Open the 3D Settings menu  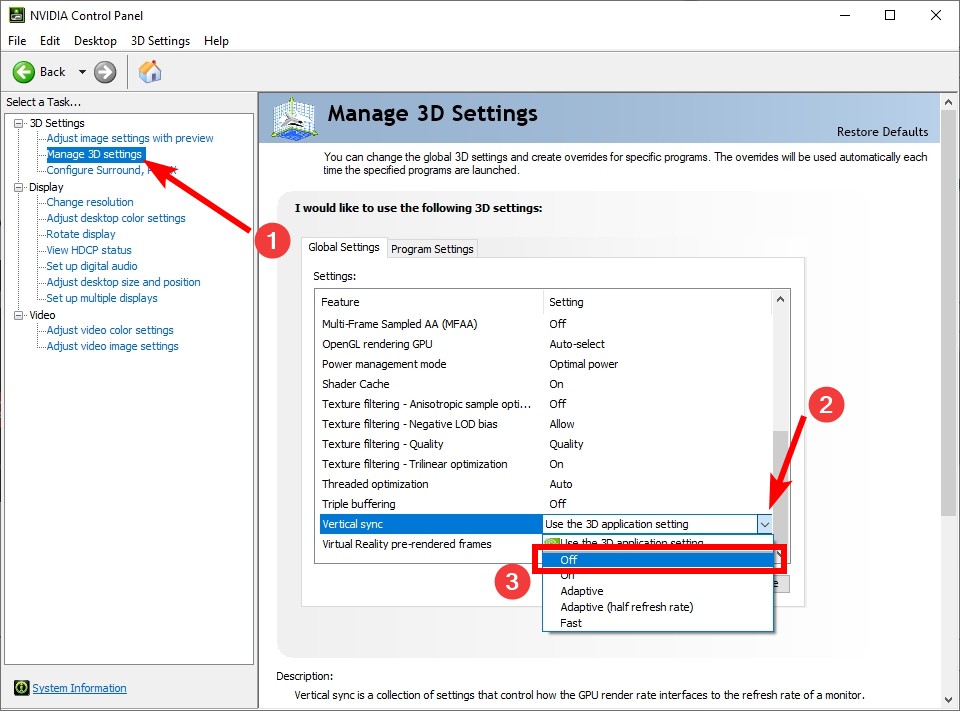[x=160, y=41]
